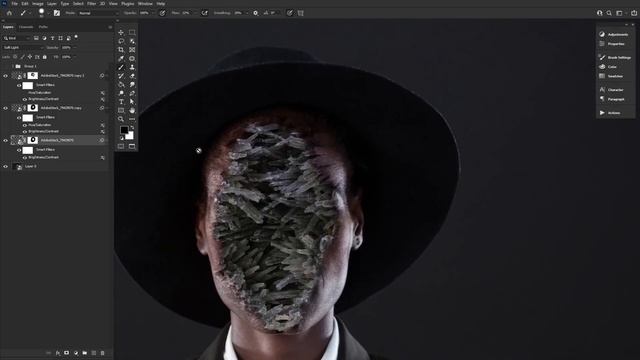Click the search icon at top right
Viewport: 640px width, 360px height.
609,13
